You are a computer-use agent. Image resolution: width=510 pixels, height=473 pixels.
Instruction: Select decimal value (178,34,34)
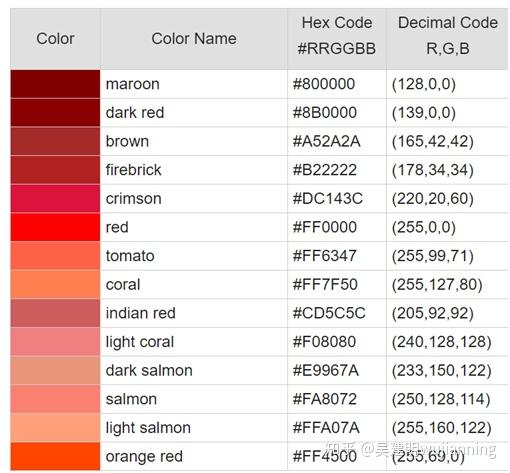coord(433,170)
